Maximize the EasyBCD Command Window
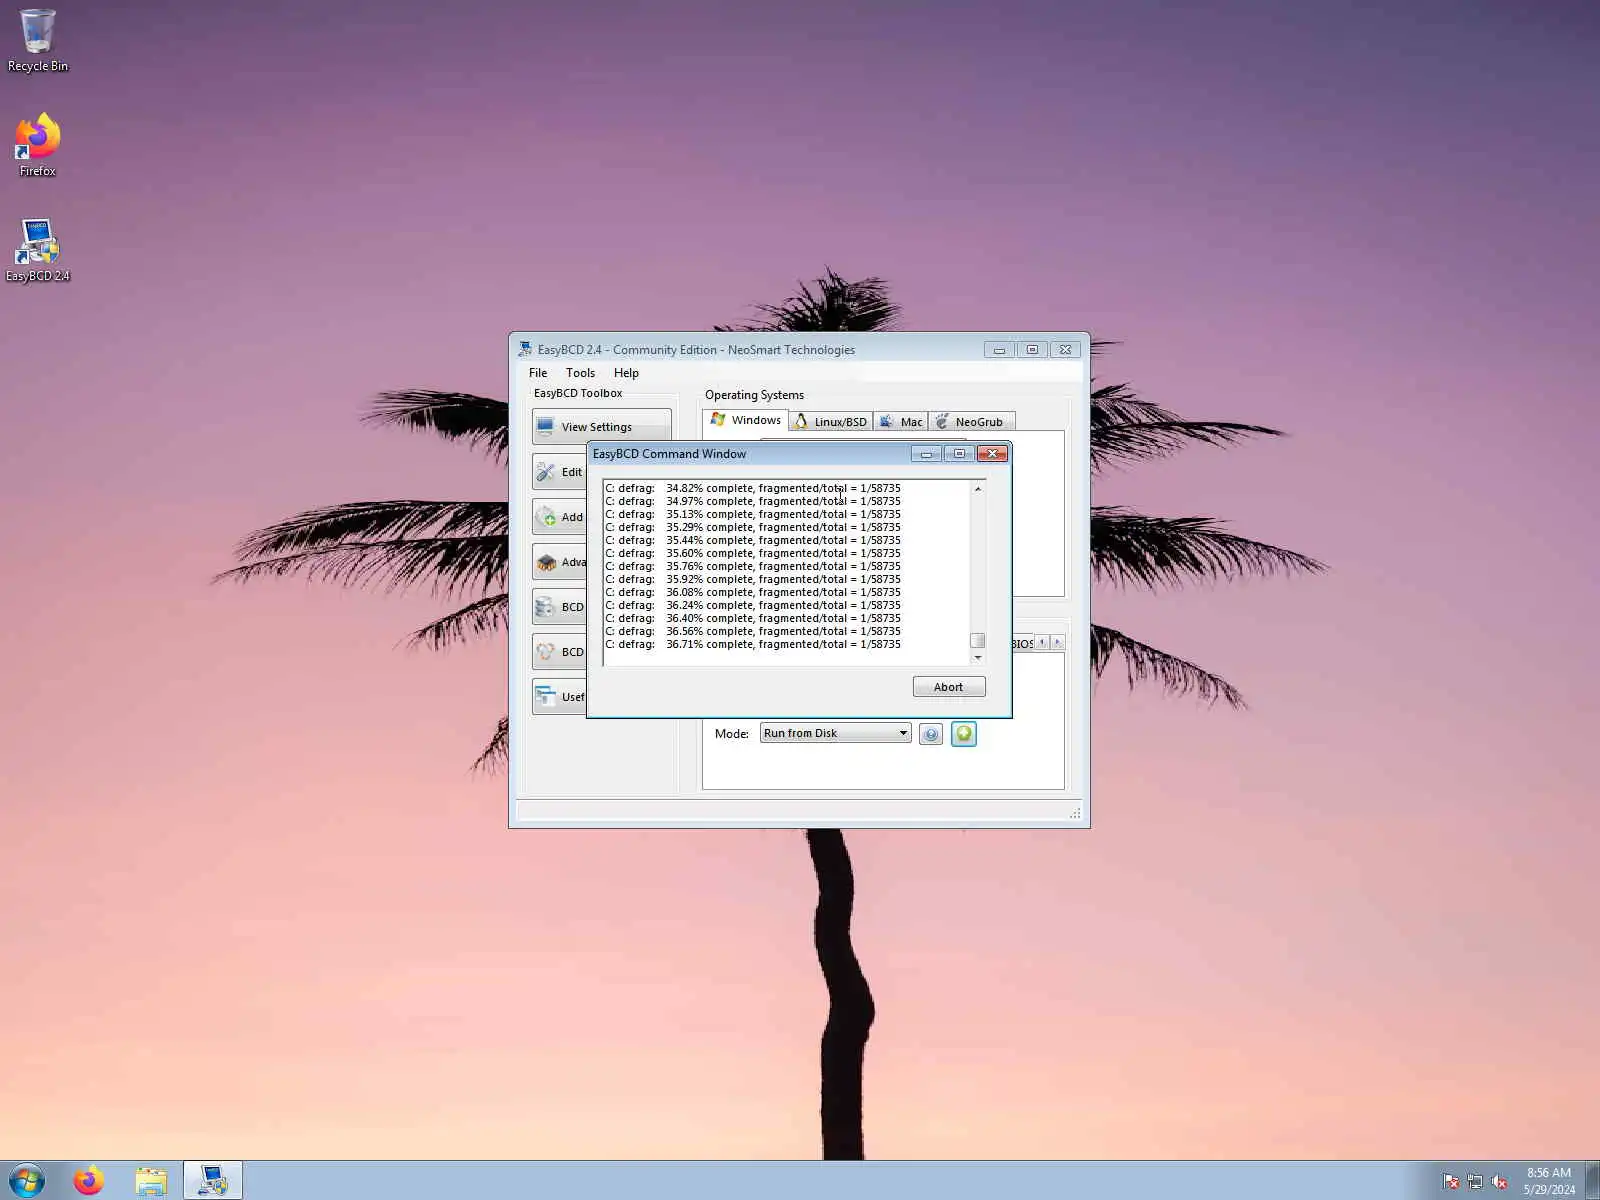Image resolution: width=1600 pixels, height=1200 pixels. tap(959, 454)
